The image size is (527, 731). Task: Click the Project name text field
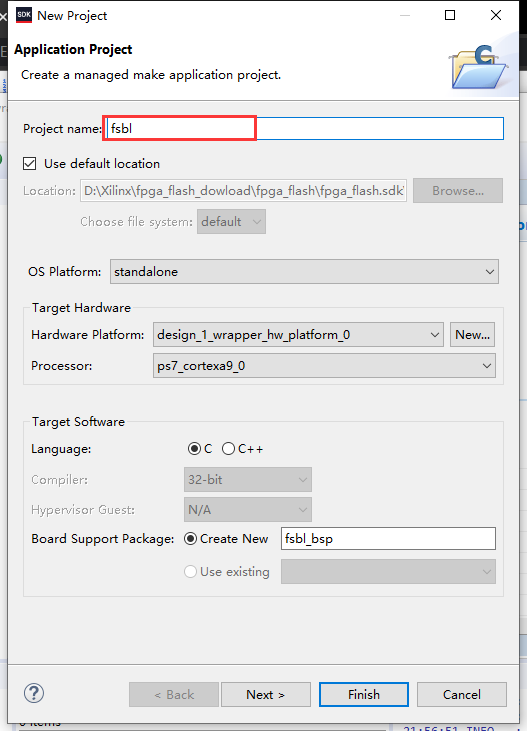tap(305, 128)
